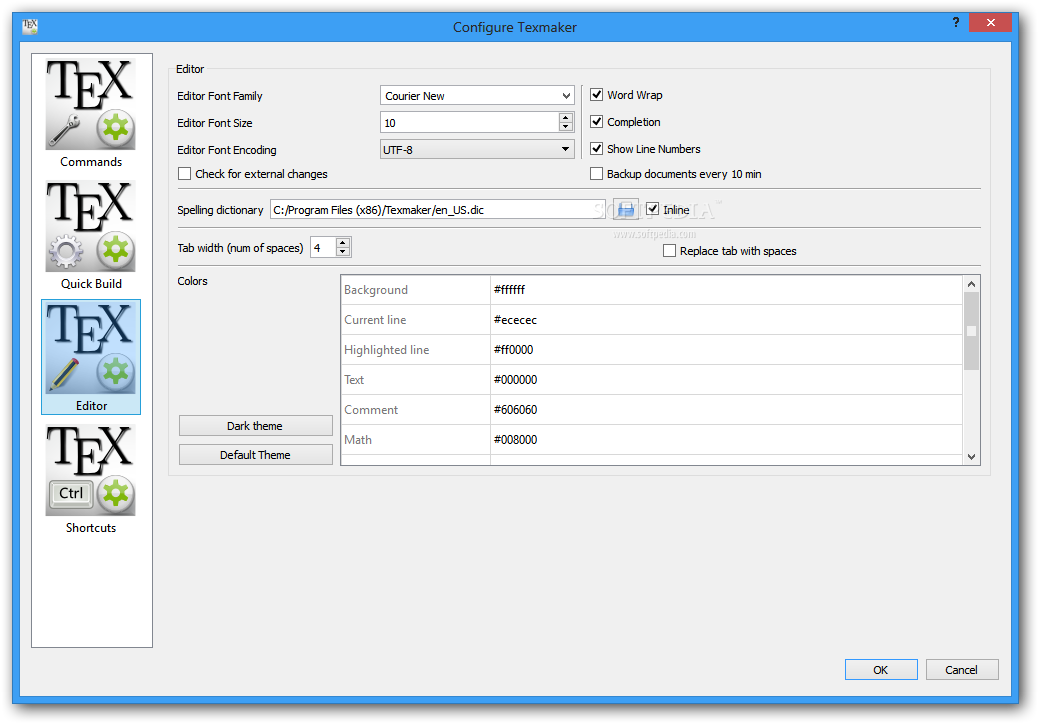Image resolution: width=1039 pixels, height=724 pixels.
Task: Close the Configure Texmaker window
Action: pos(990,23)
